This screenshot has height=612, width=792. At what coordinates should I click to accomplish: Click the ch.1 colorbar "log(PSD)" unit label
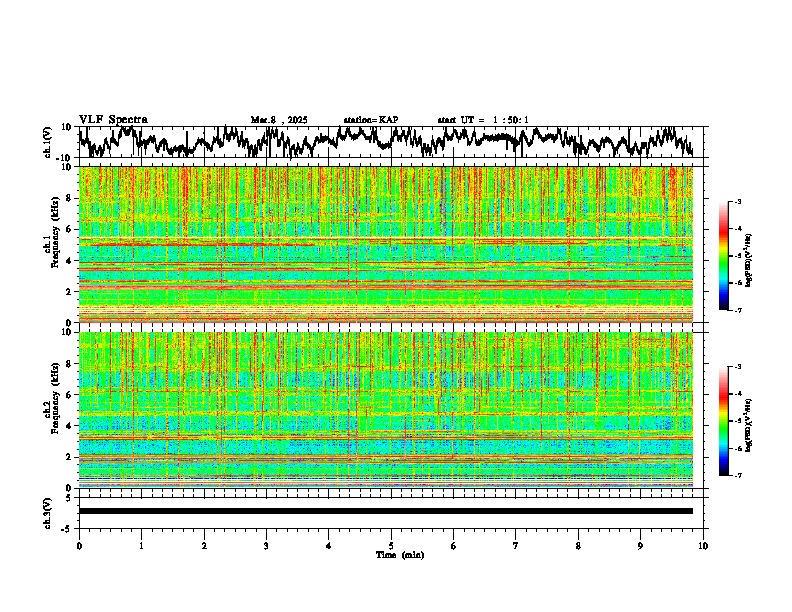[x=749, y=261]
